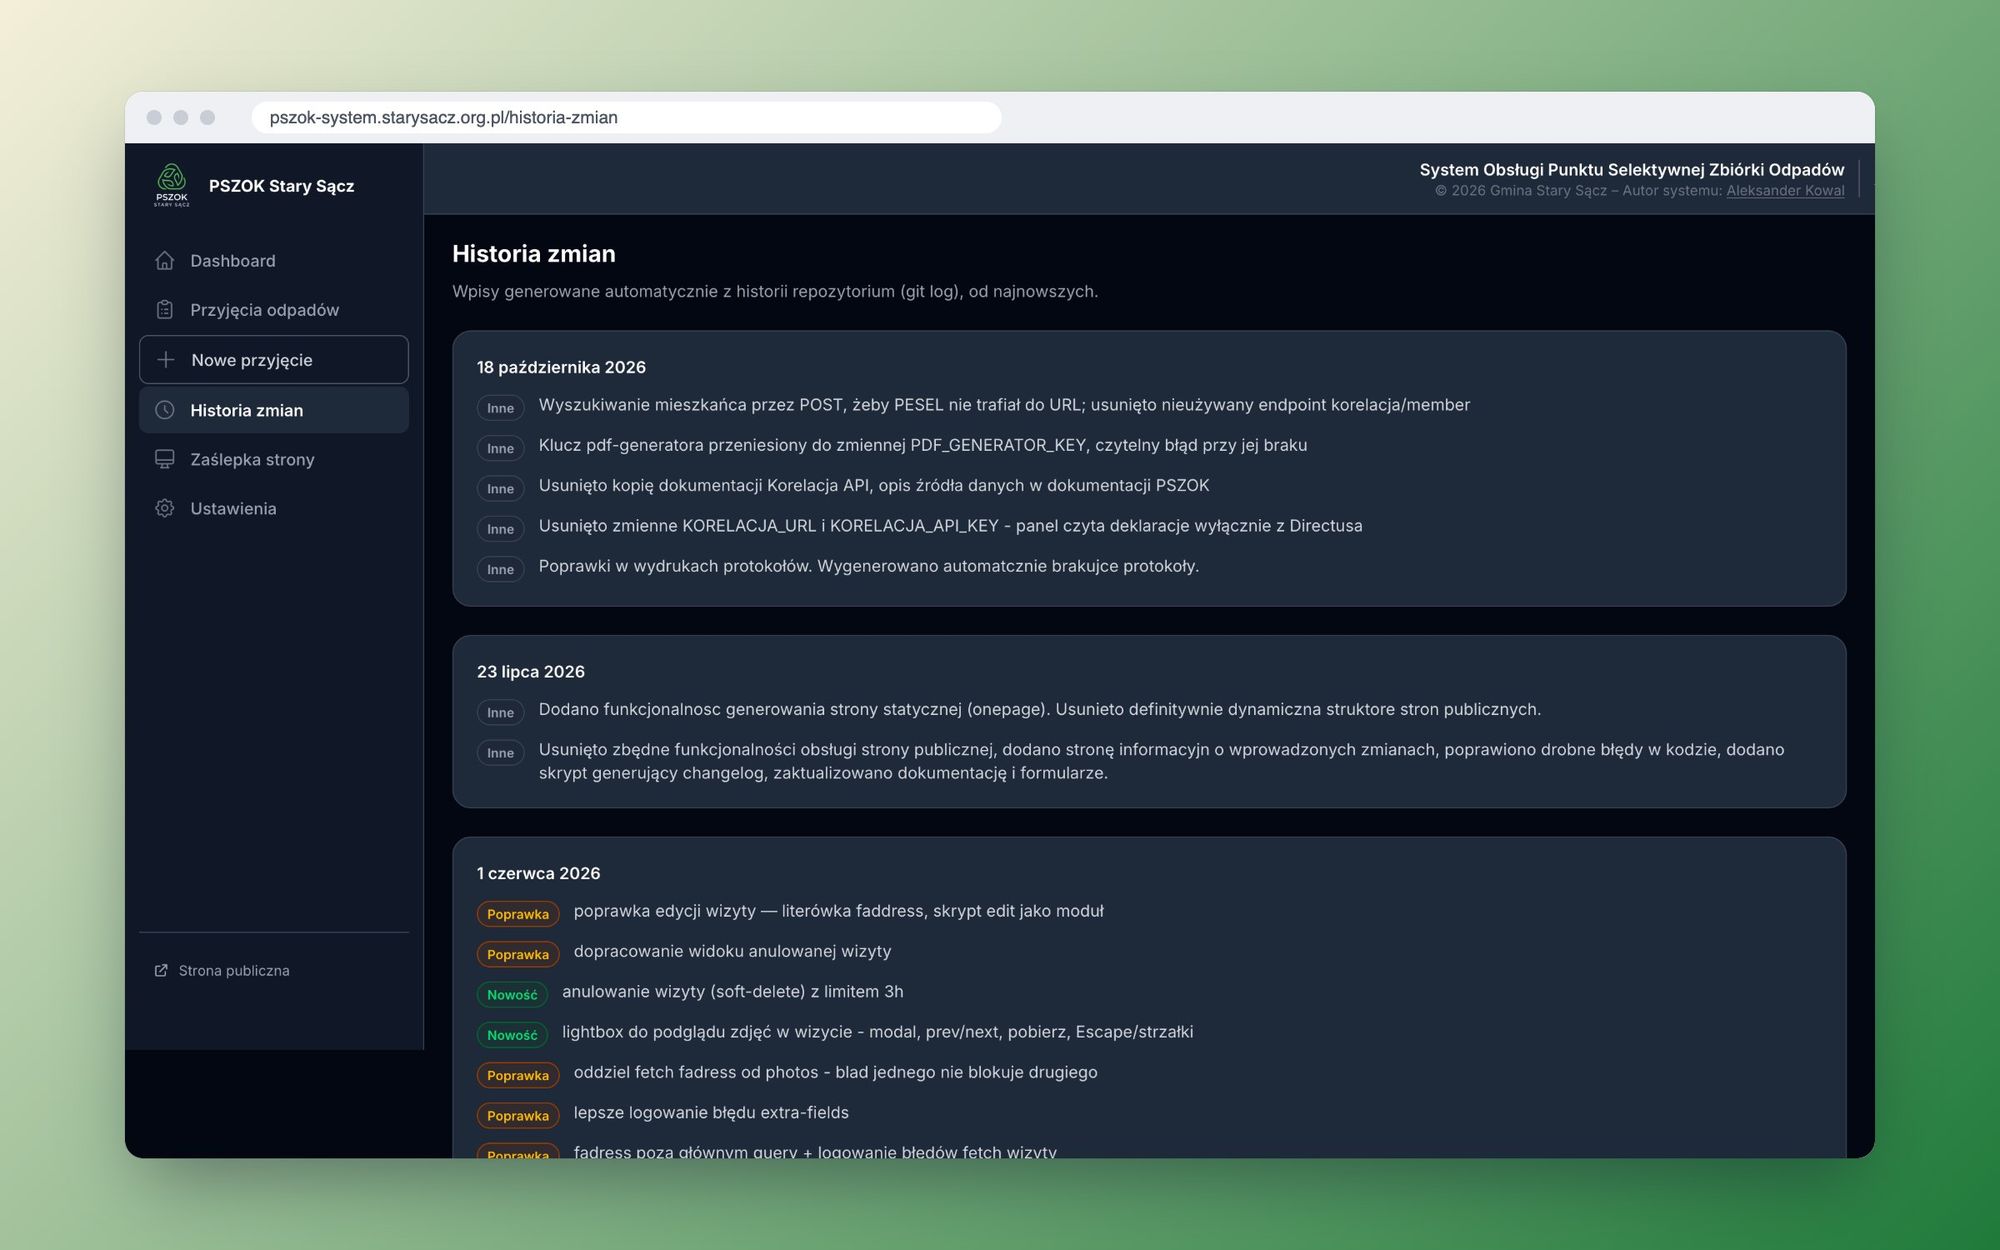Click the lightbox do podglądu zdjęć entry text

(x=877, y=1032)
